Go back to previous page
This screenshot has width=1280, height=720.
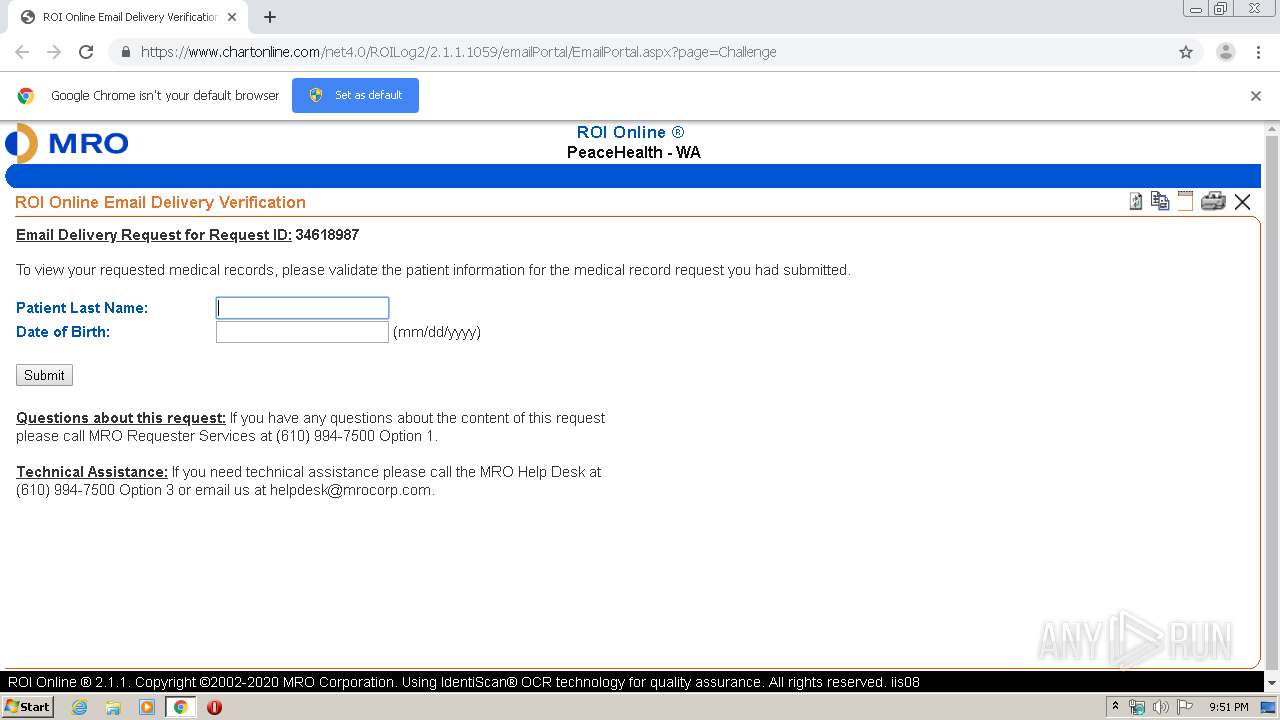[x=22, y=52]
